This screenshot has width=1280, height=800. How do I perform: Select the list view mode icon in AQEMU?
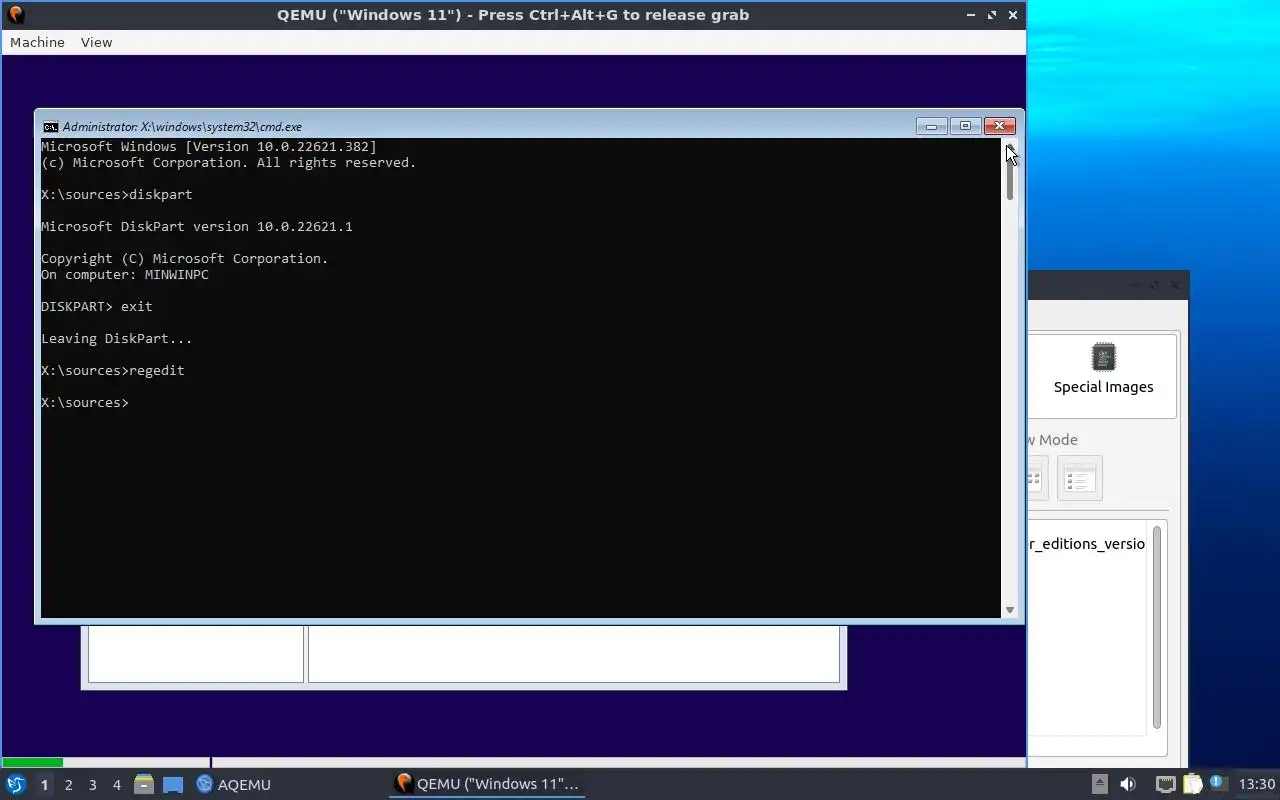click(x=1079, y=479)
